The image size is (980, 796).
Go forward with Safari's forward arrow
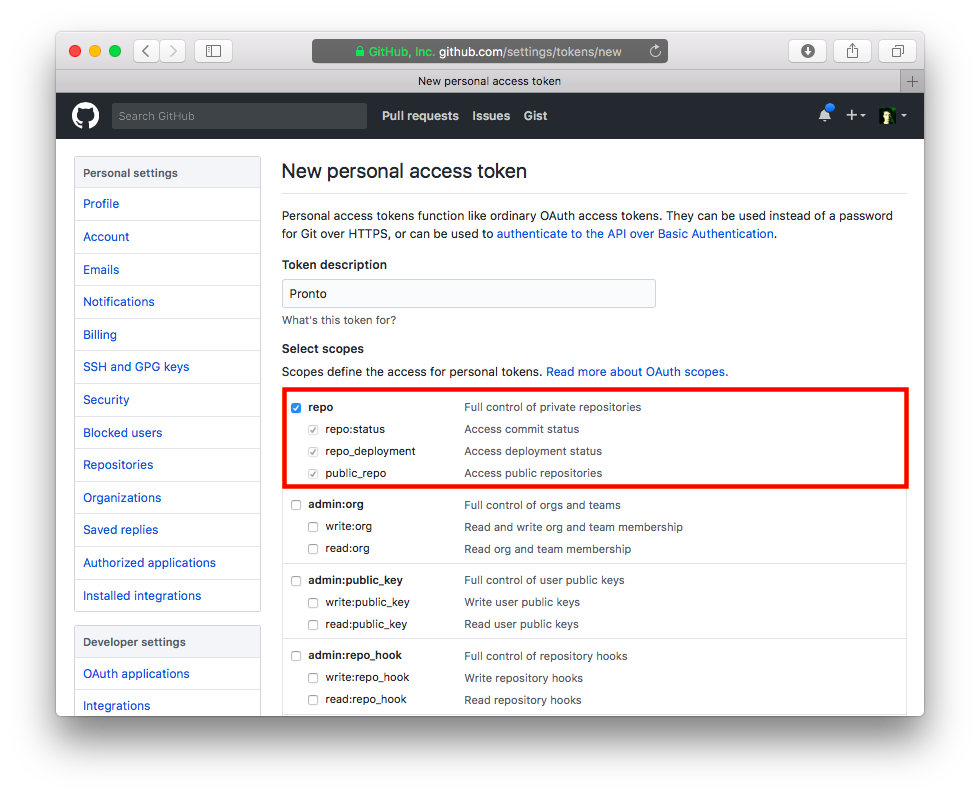click(x=173, y=51)
